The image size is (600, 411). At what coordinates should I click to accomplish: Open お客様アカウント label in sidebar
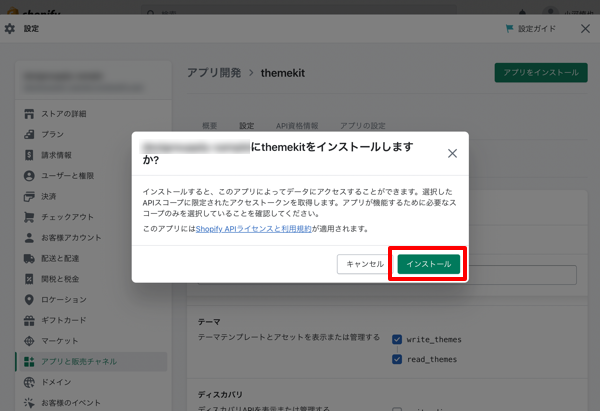[x=71, y=238]
